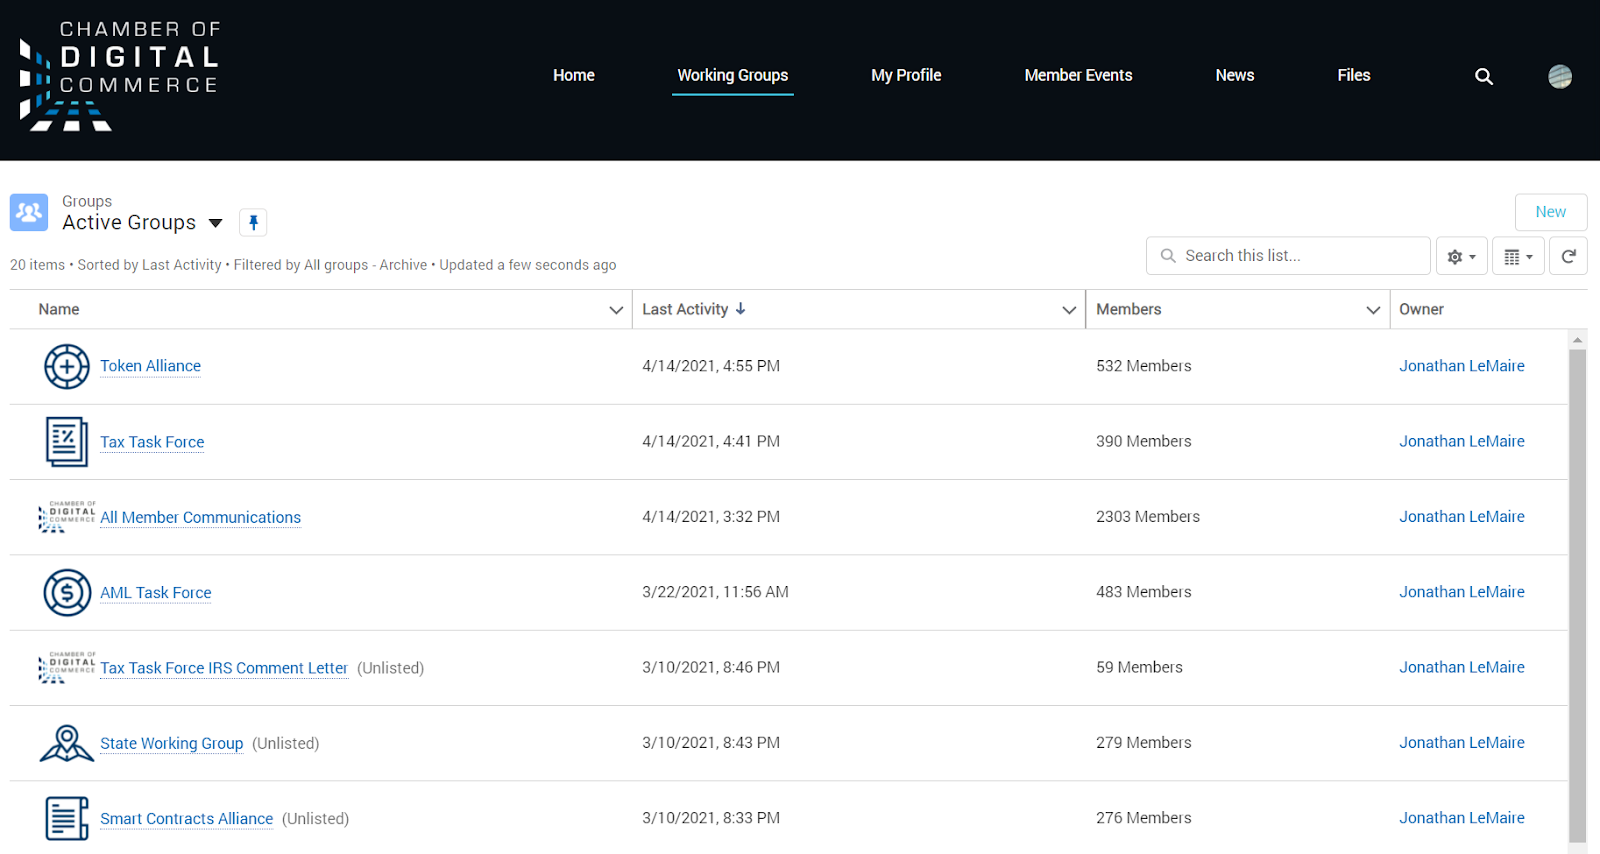Screen dimensions: 1600x854
Task: Open the State Working Group link
Action: tap(172, 743)
